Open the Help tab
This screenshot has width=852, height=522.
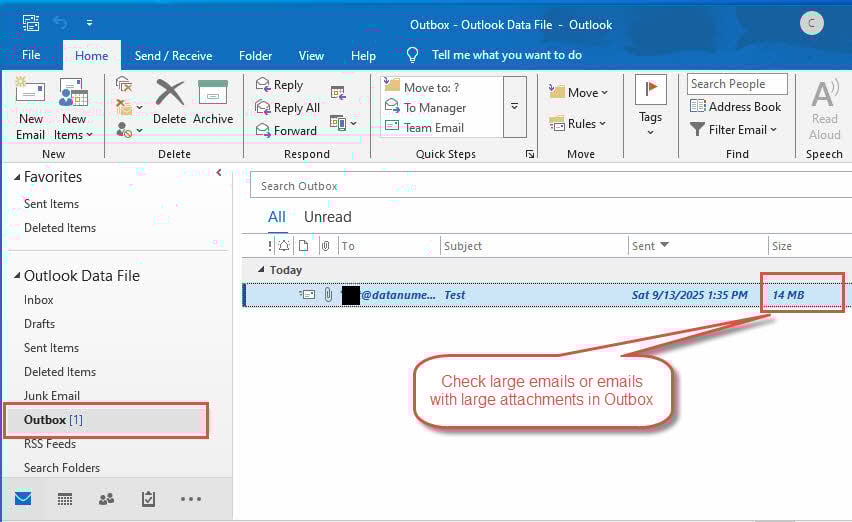point(363,55)
